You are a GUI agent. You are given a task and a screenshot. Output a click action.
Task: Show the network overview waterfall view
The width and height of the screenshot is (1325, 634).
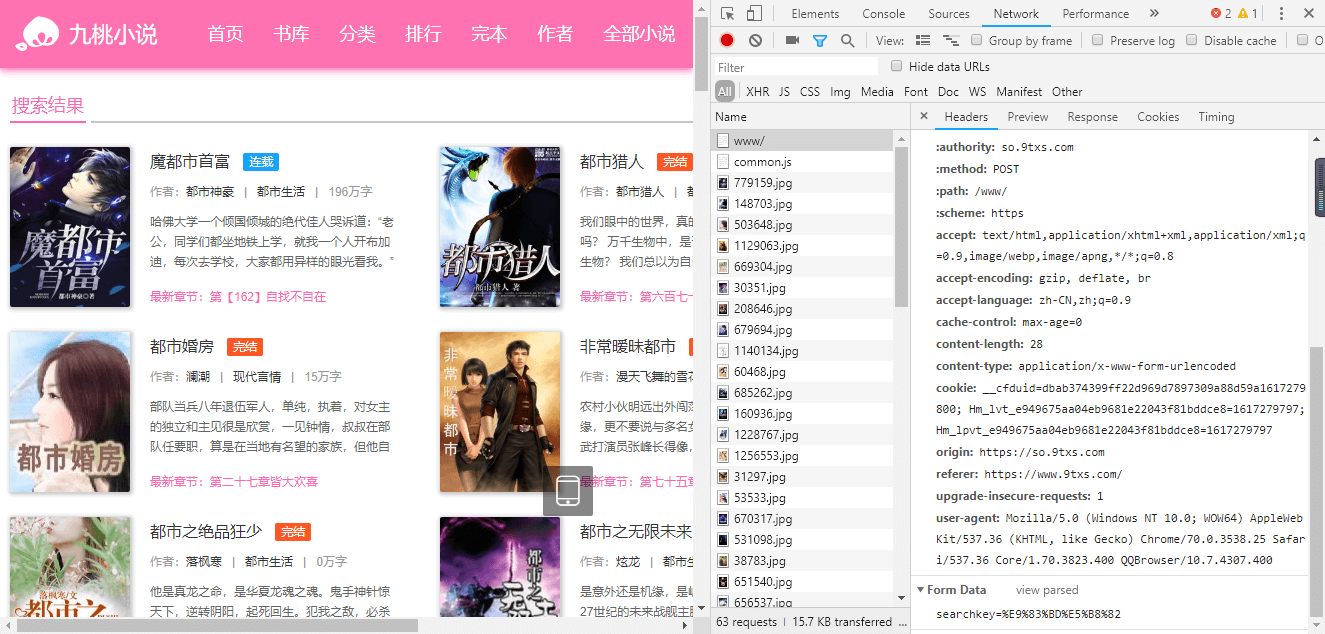(x=950, y=41)
